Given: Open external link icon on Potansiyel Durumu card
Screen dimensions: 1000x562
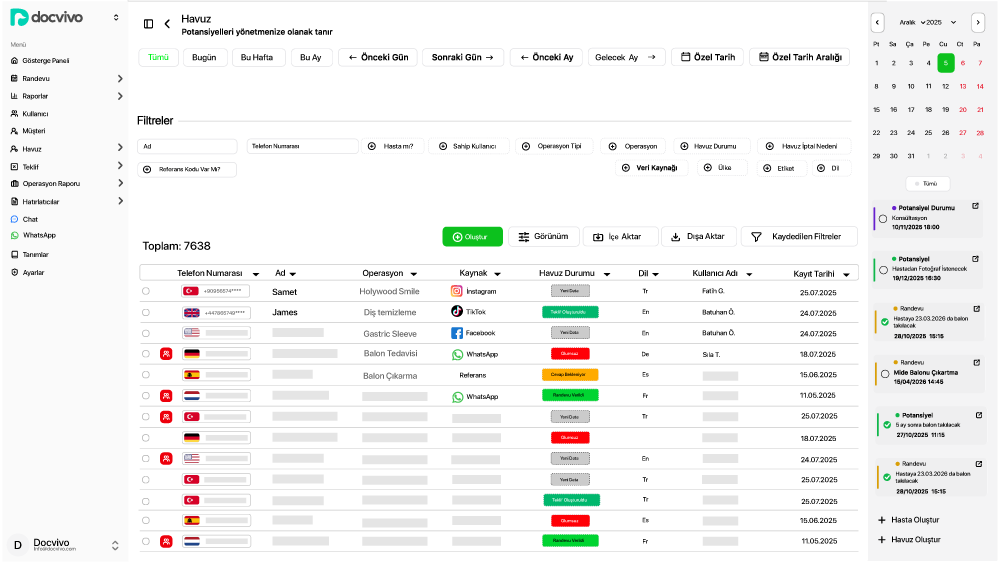Looking at the screenshot, I should [976, 207].
